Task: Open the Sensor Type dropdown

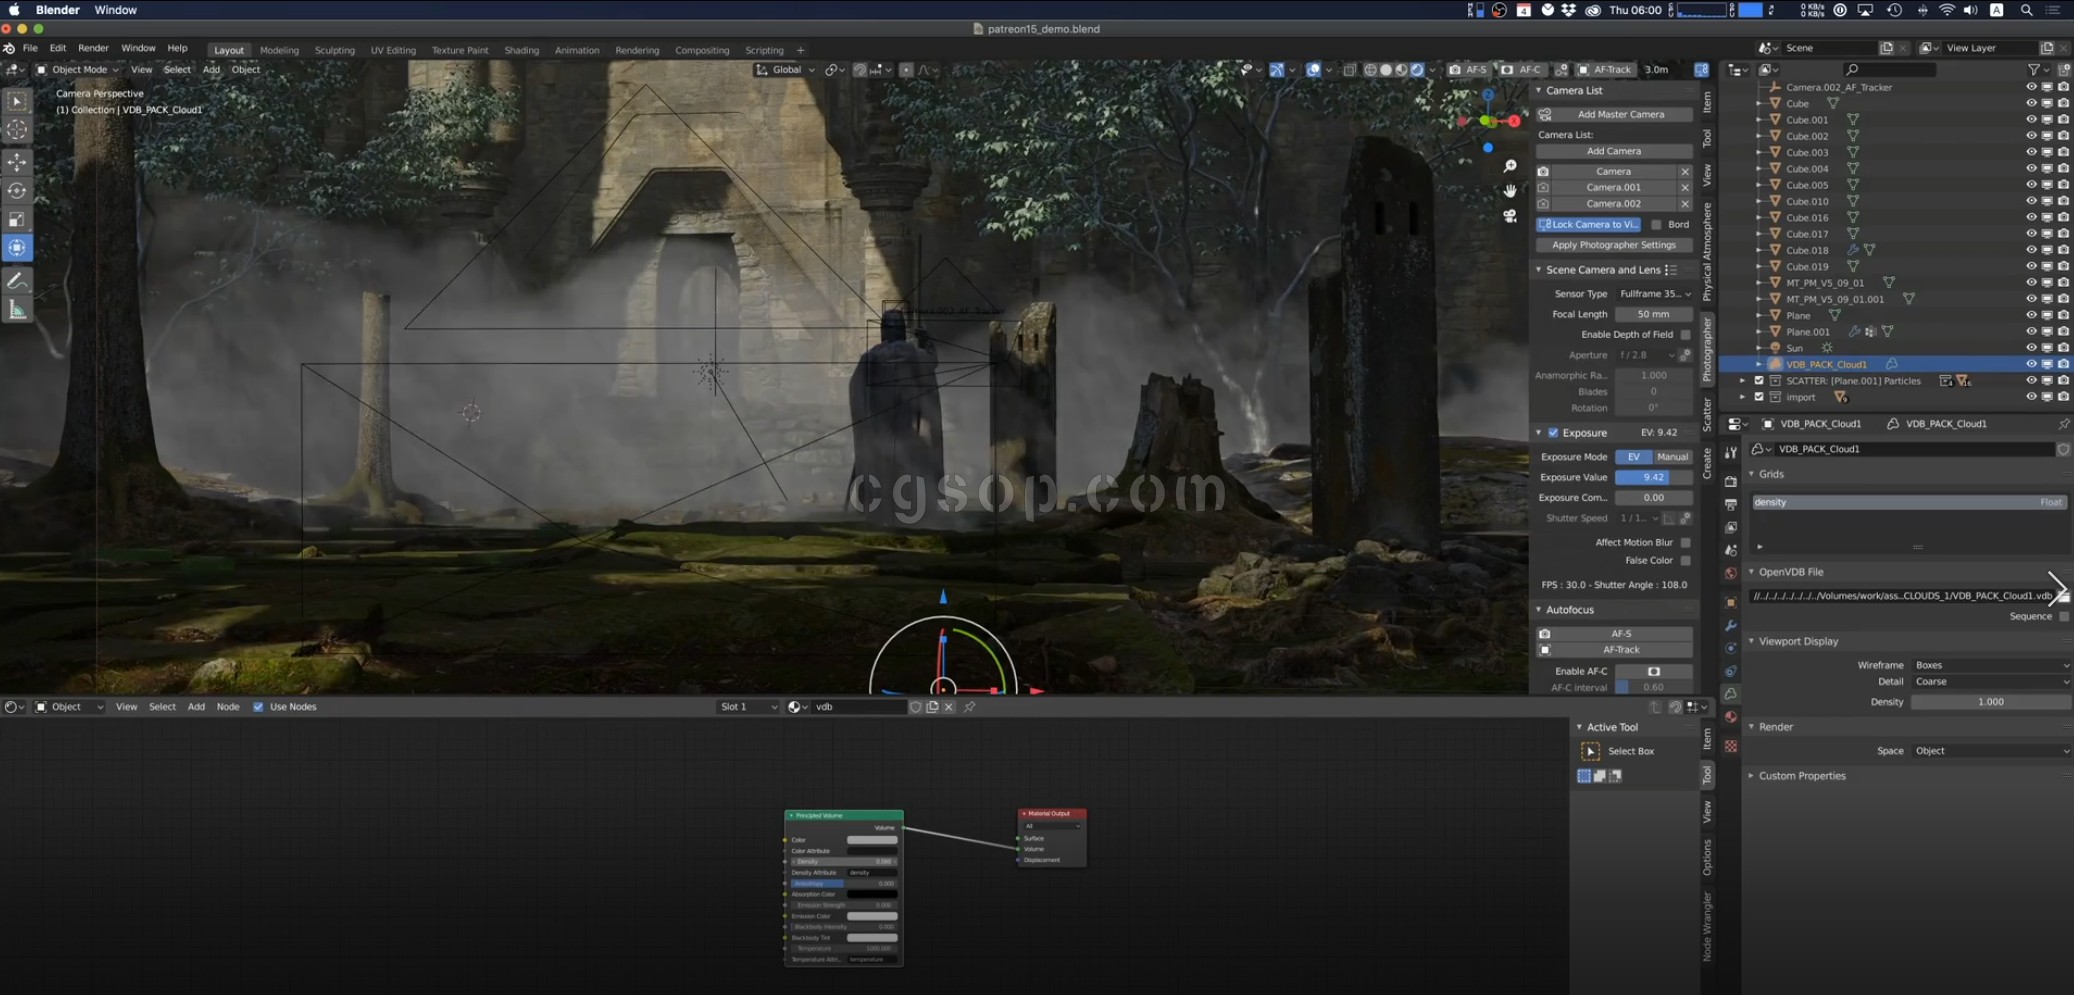Action: [1654, 294]
